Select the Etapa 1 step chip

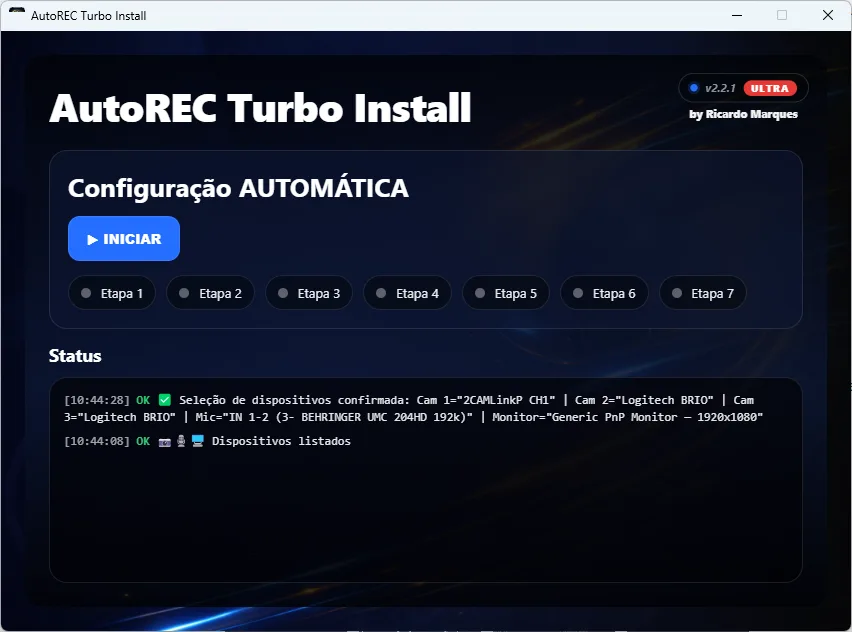coord(112,293)
